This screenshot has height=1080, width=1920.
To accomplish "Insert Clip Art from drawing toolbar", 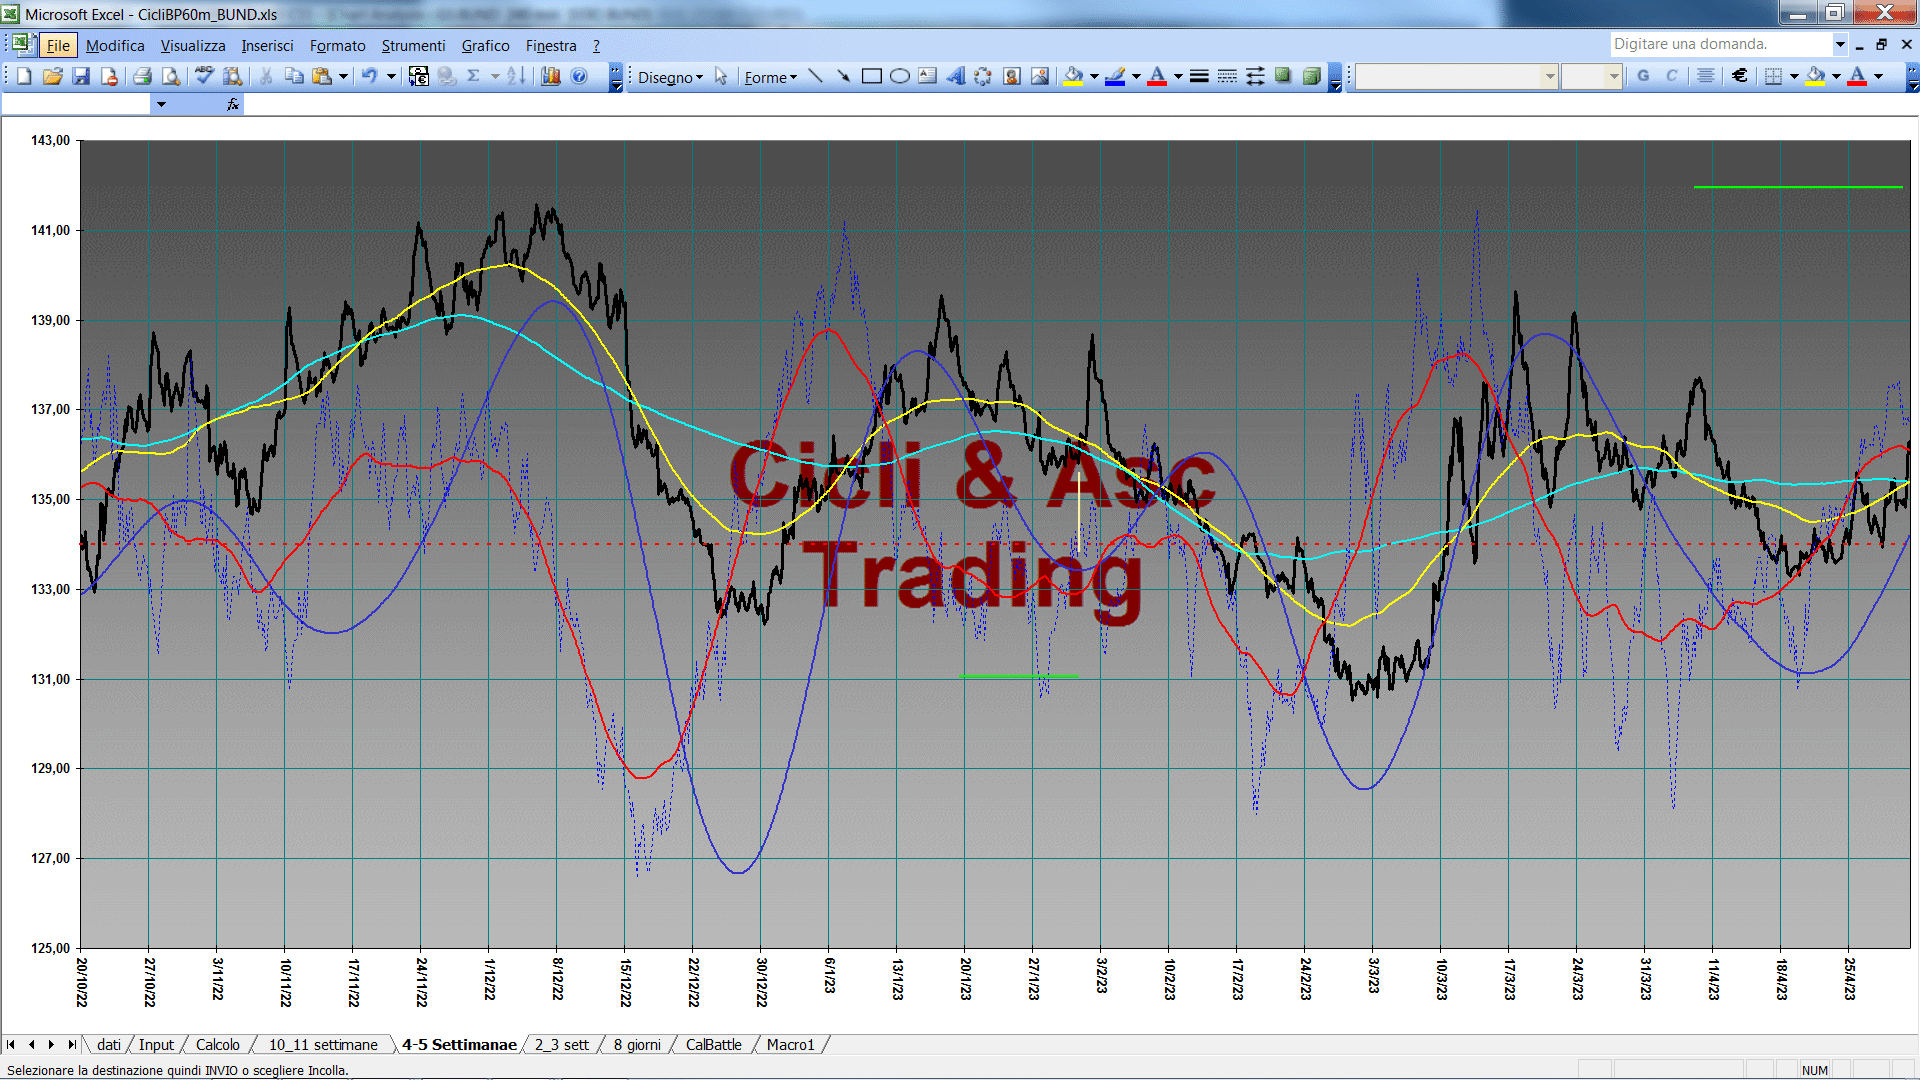I will (1011, 77).
